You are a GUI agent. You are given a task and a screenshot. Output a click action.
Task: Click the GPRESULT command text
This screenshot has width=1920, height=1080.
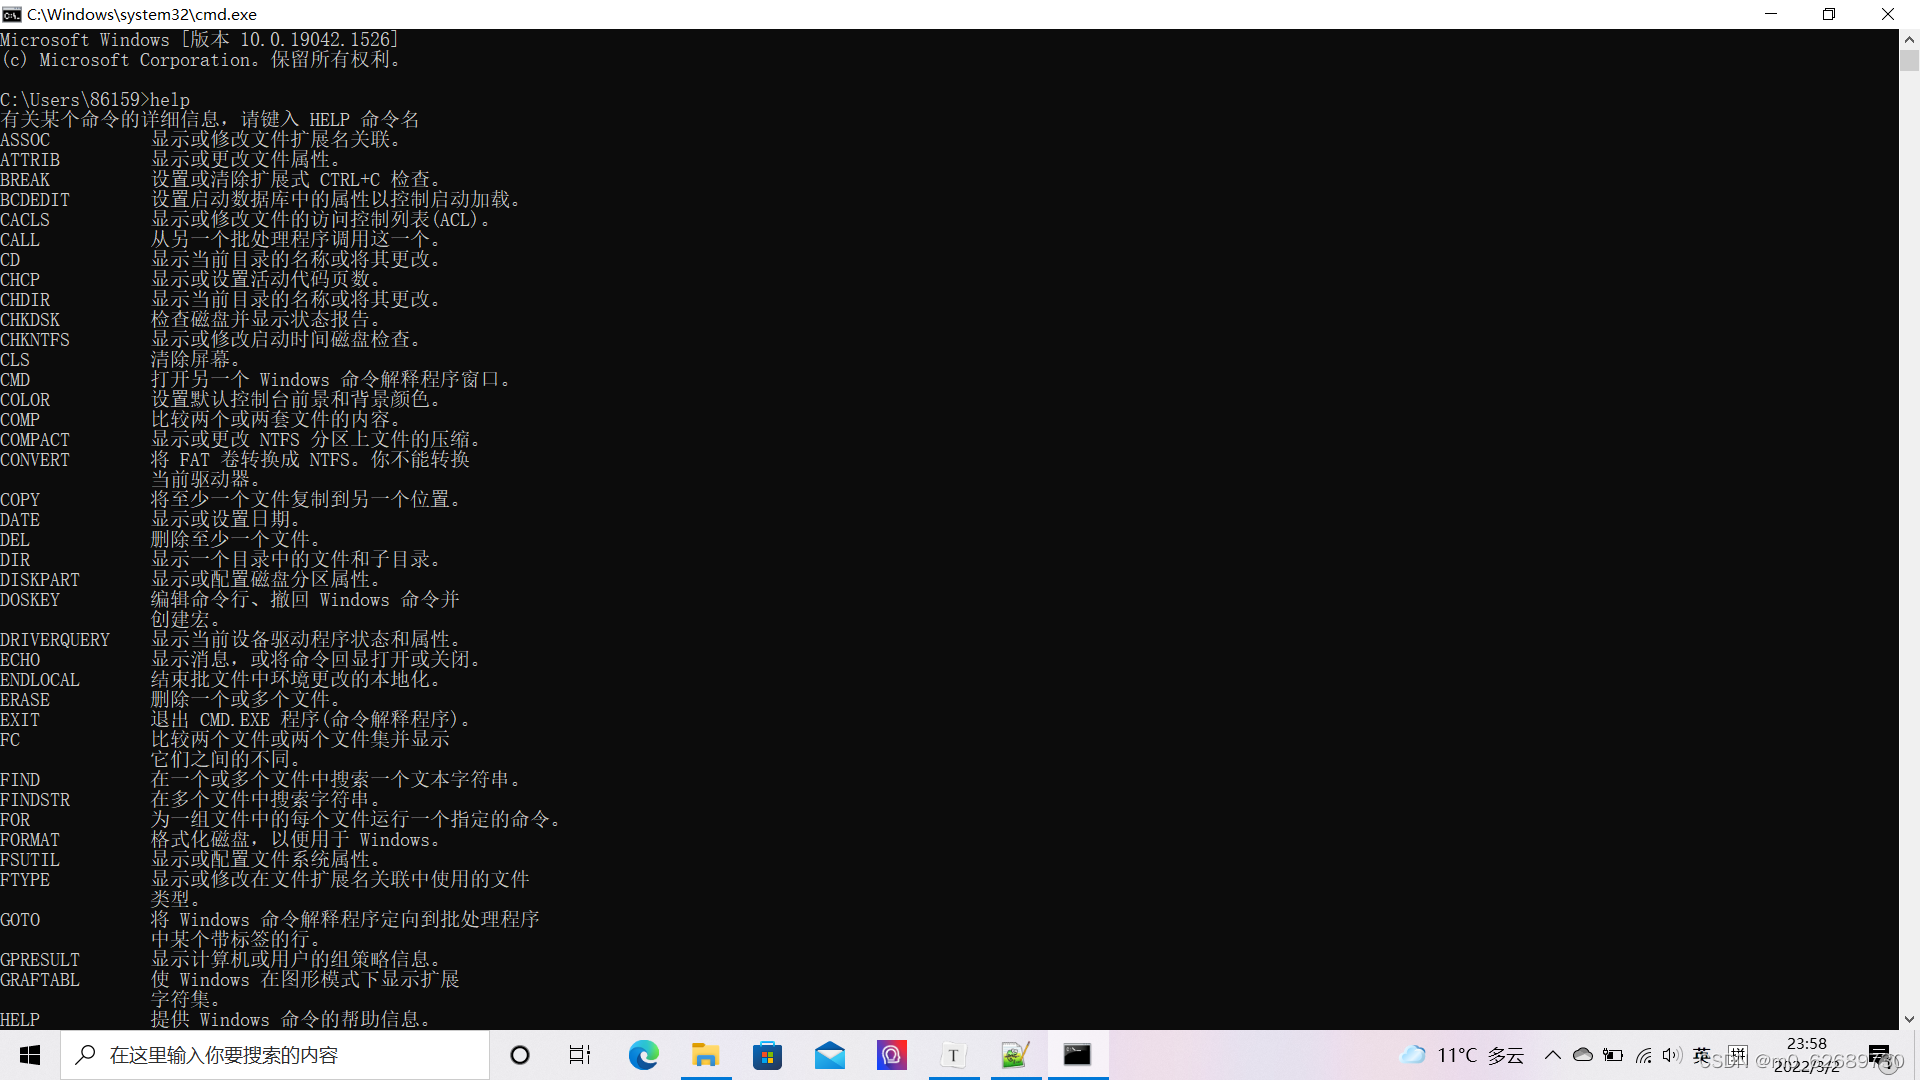tap(40, 960)
